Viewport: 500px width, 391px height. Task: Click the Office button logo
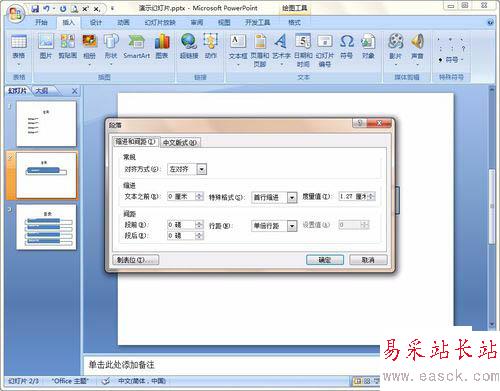(15, 14)
